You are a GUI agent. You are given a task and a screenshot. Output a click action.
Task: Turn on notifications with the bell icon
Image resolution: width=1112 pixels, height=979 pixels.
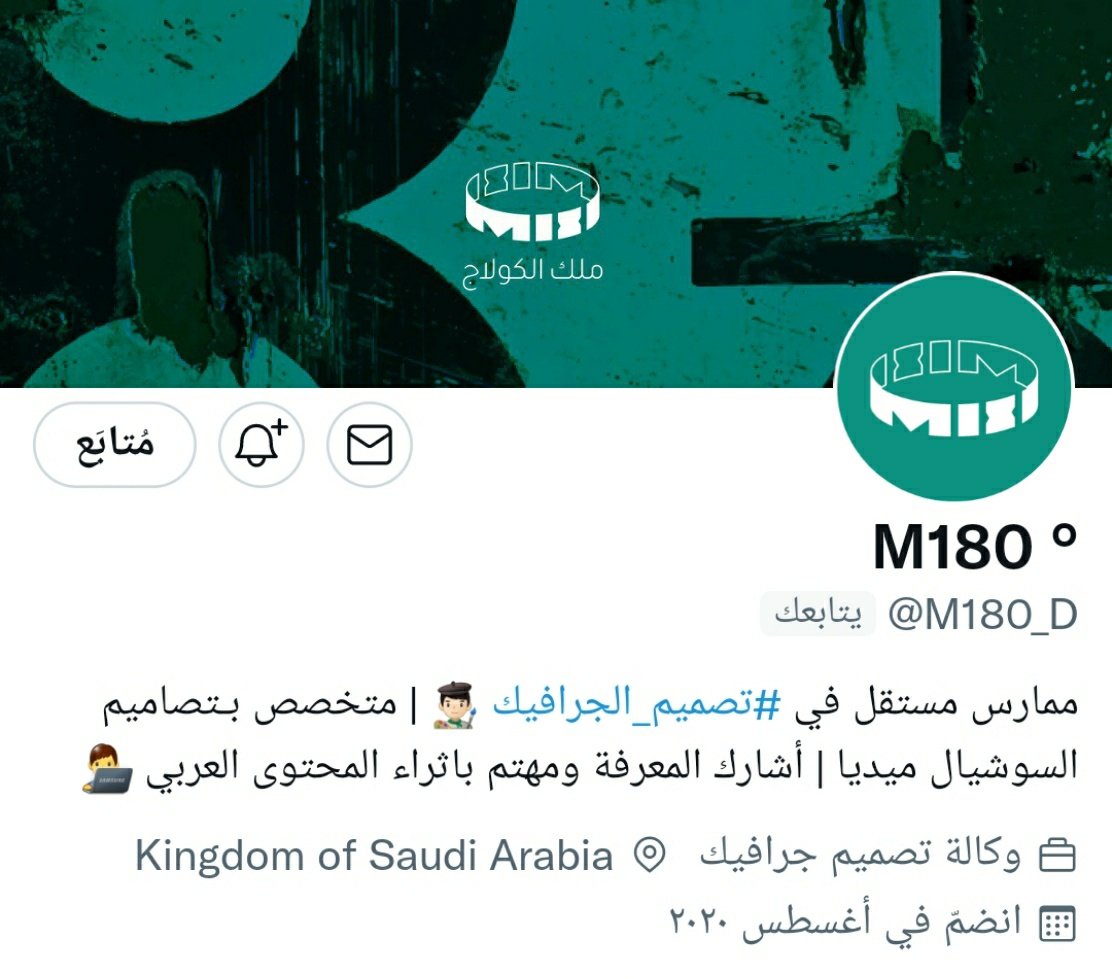point(261,445)
